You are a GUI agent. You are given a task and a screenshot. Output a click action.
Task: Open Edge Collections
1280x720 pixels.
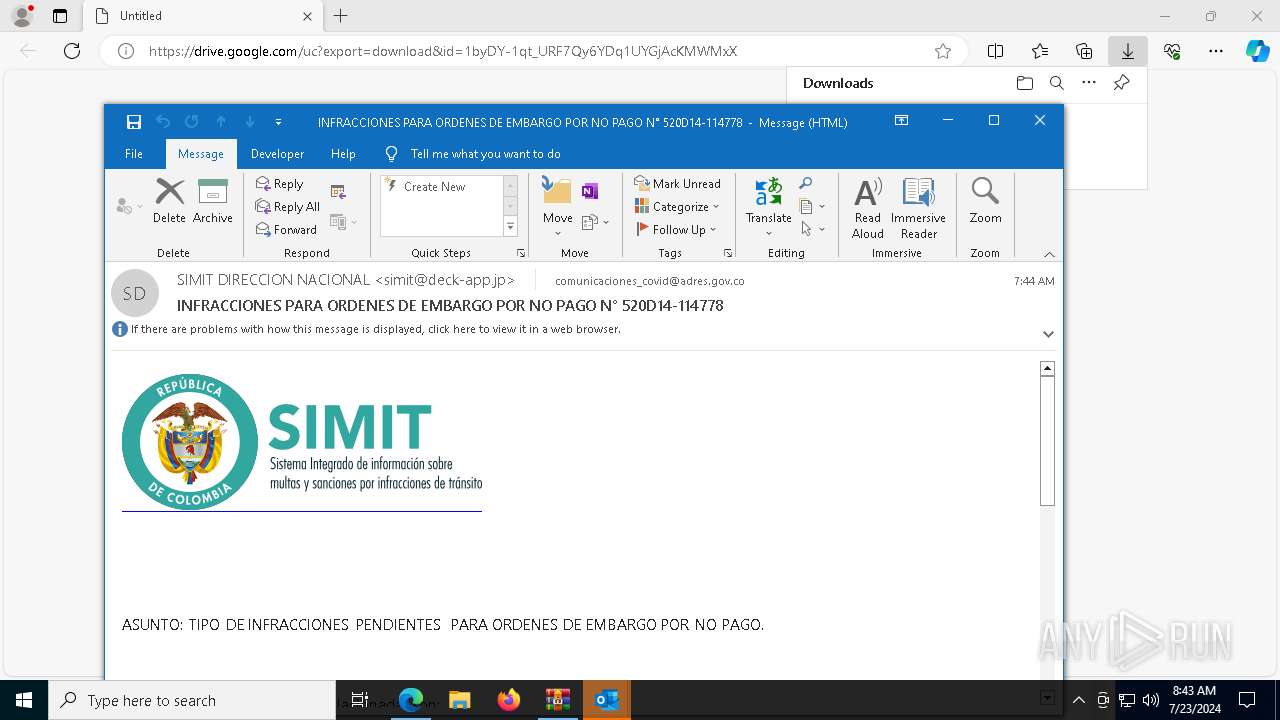[x=1084, y=51]
